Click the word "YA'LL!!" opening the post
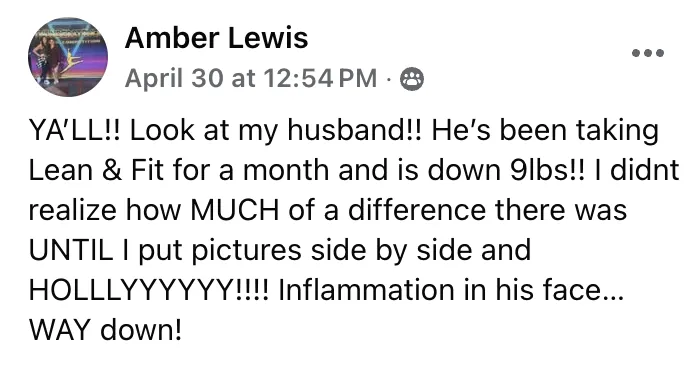The image size is (684, 370). [77, 130]
